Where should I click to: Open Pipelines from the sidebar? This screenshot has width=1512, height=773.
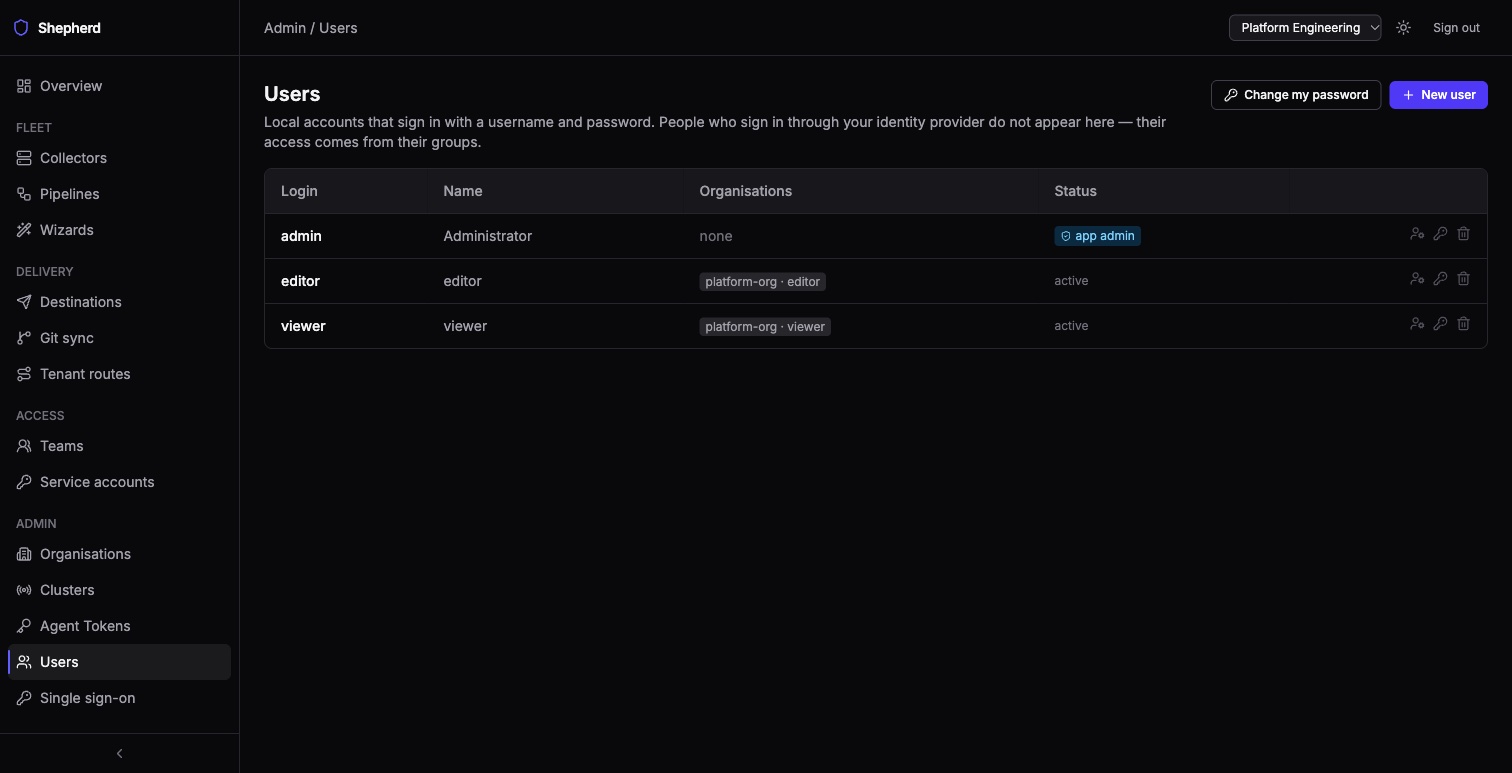point(119,194)
